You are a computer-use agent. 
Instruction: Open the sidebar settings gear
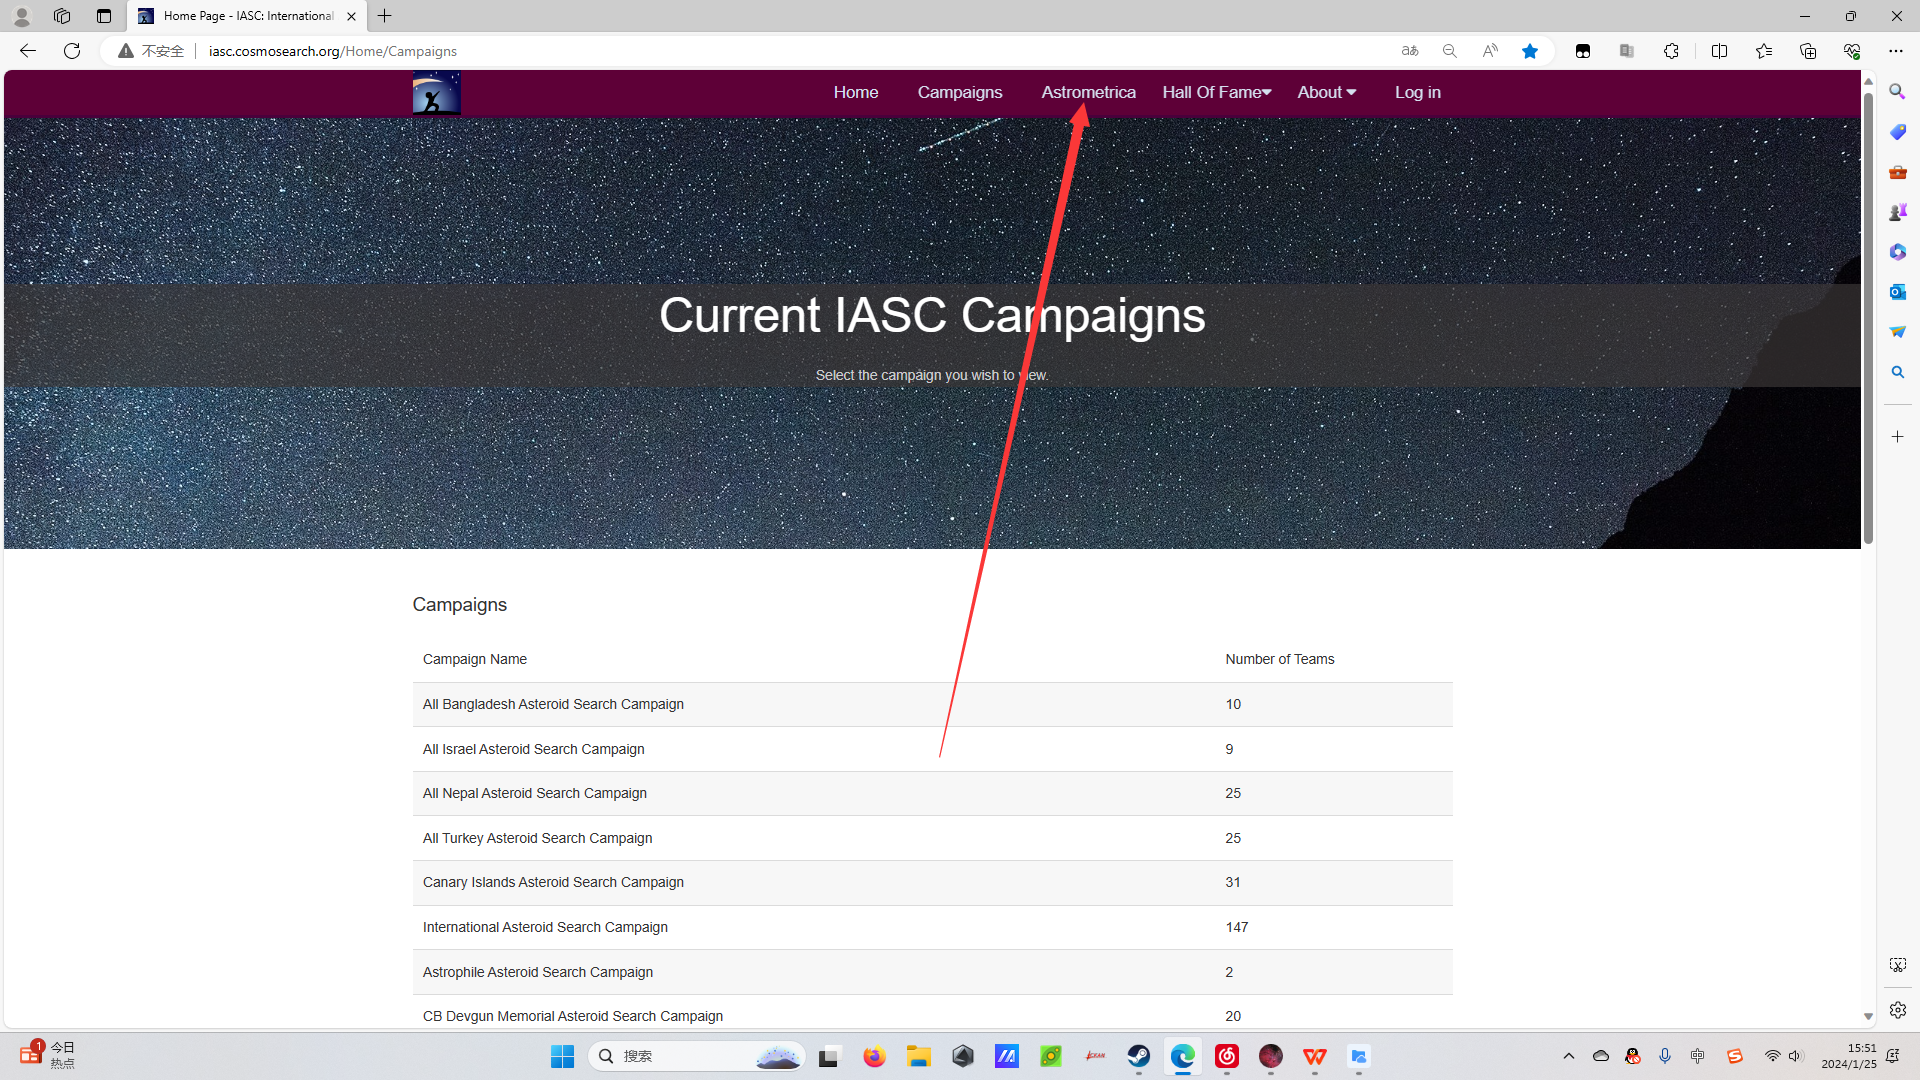tap(1897, 1010)
